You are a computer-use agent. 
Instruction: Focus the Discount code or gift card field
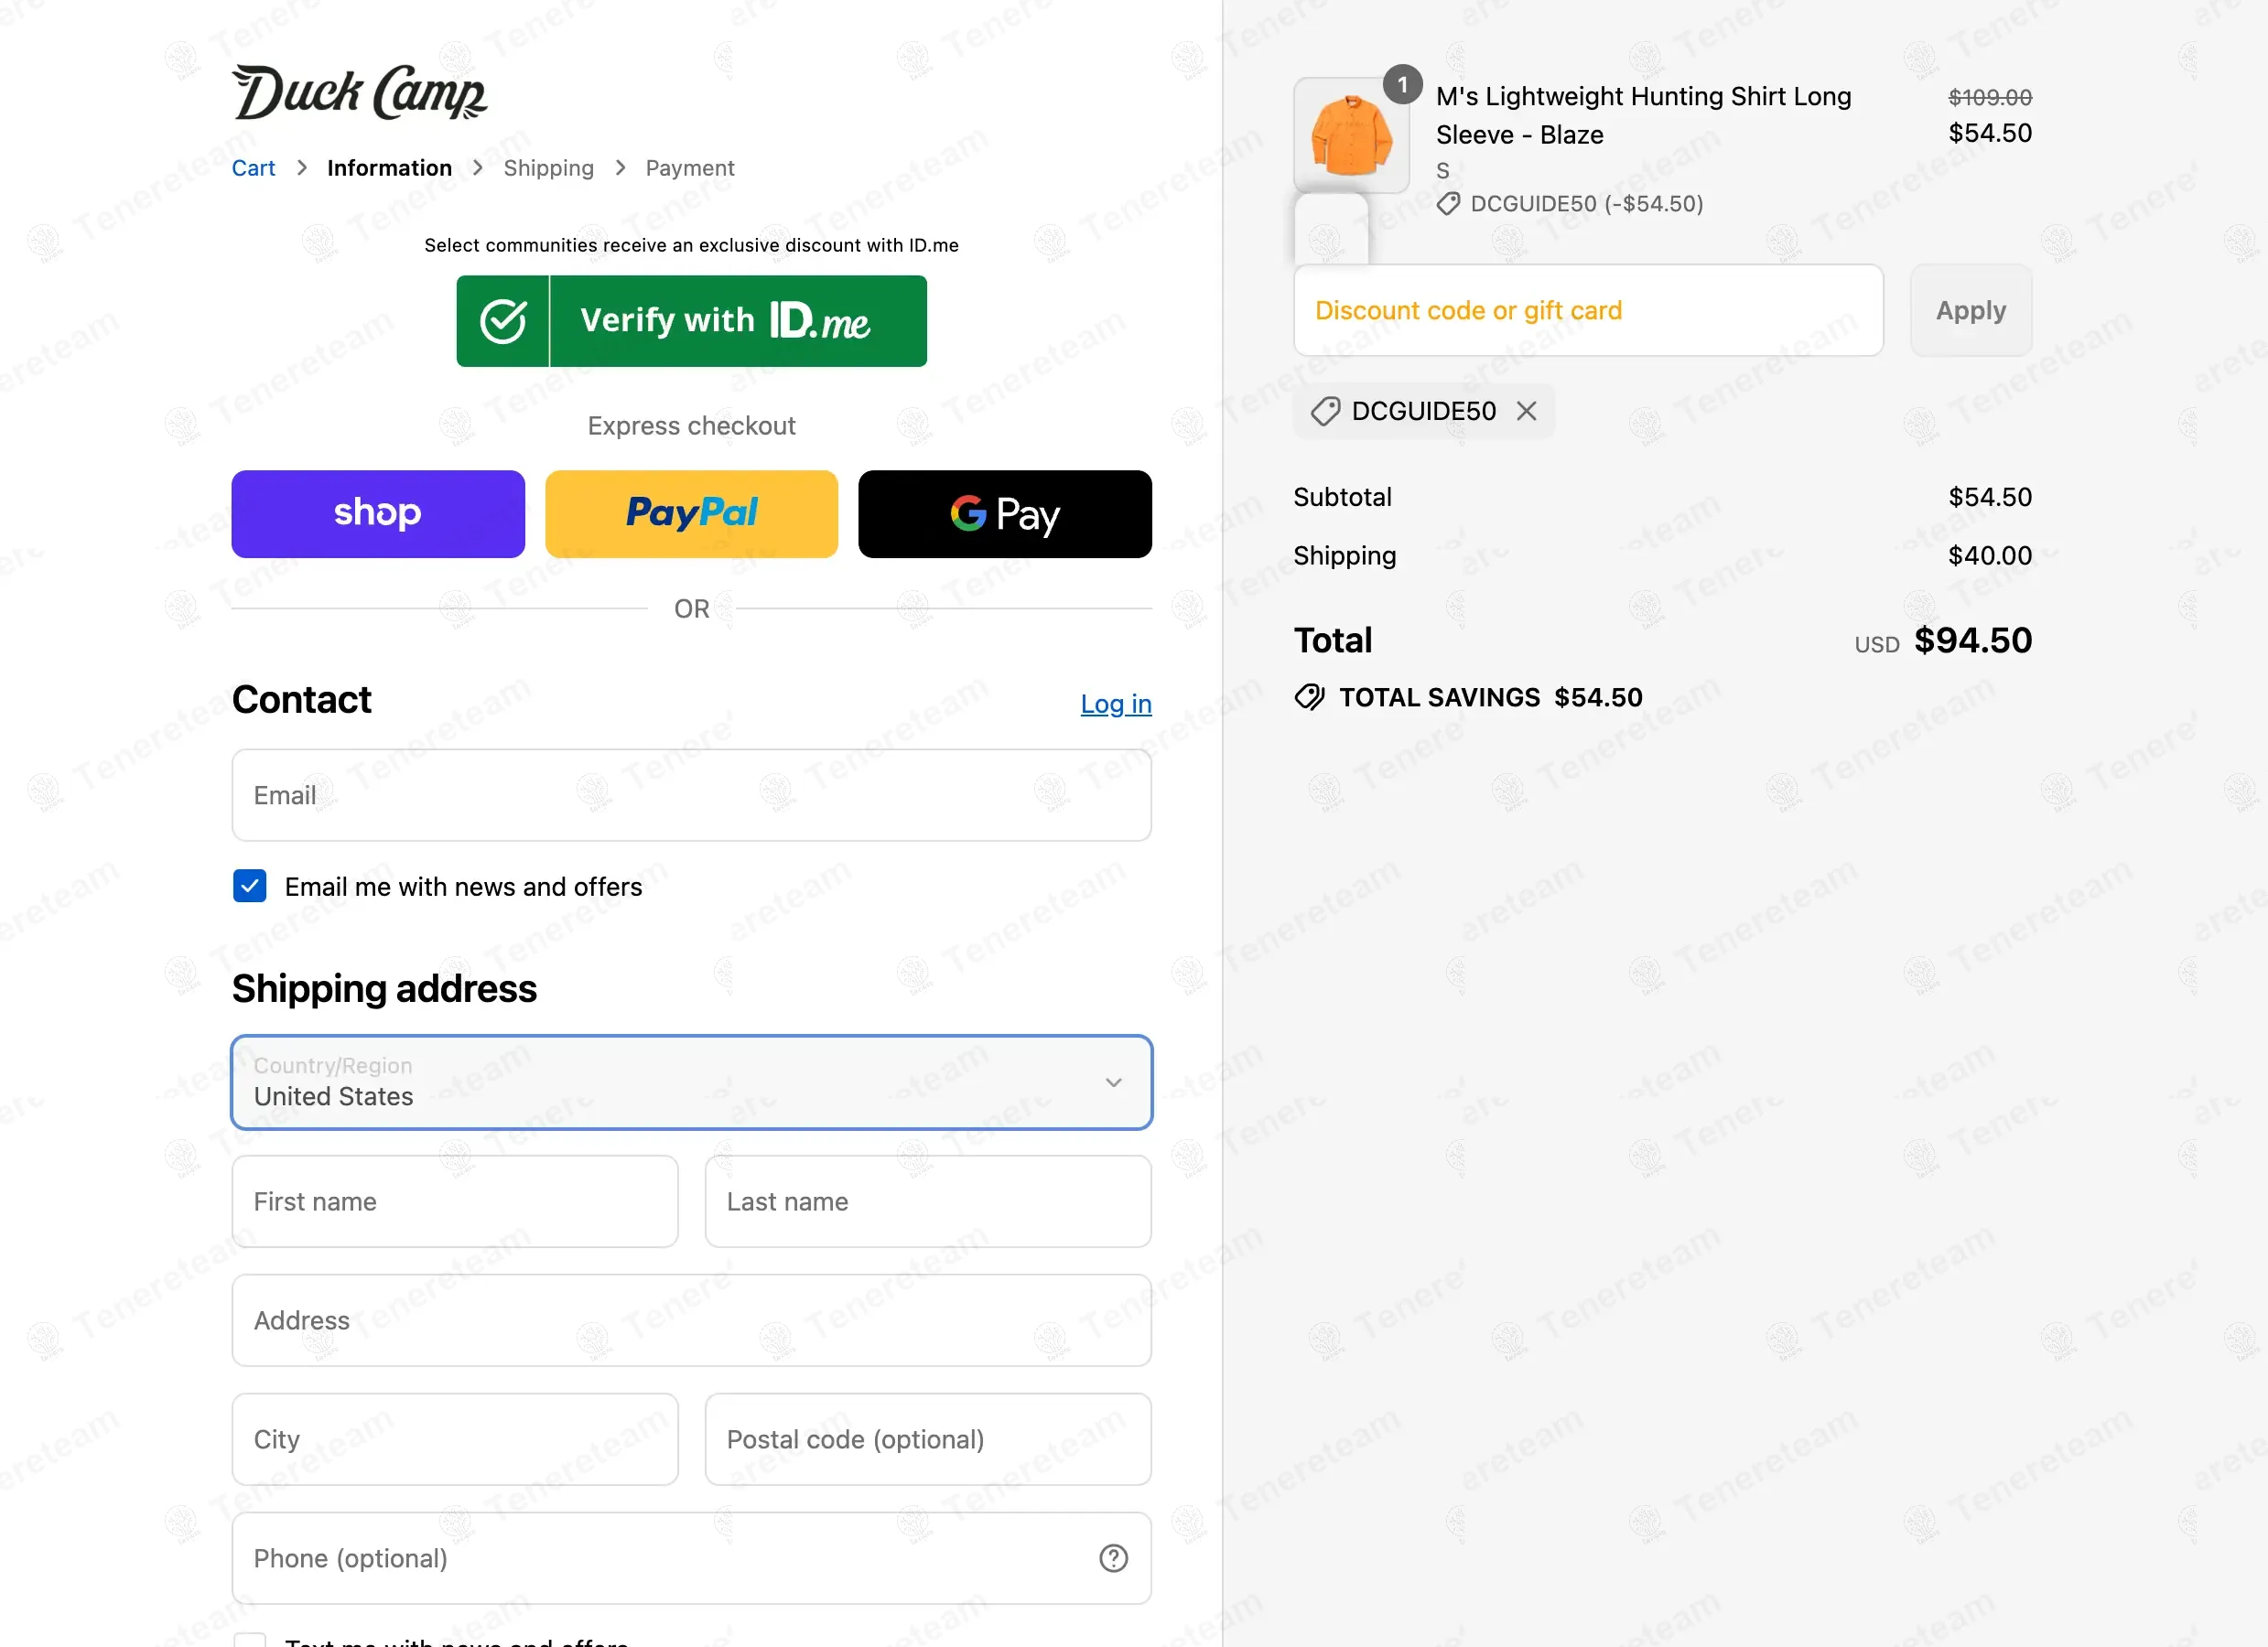point(1587,311)
